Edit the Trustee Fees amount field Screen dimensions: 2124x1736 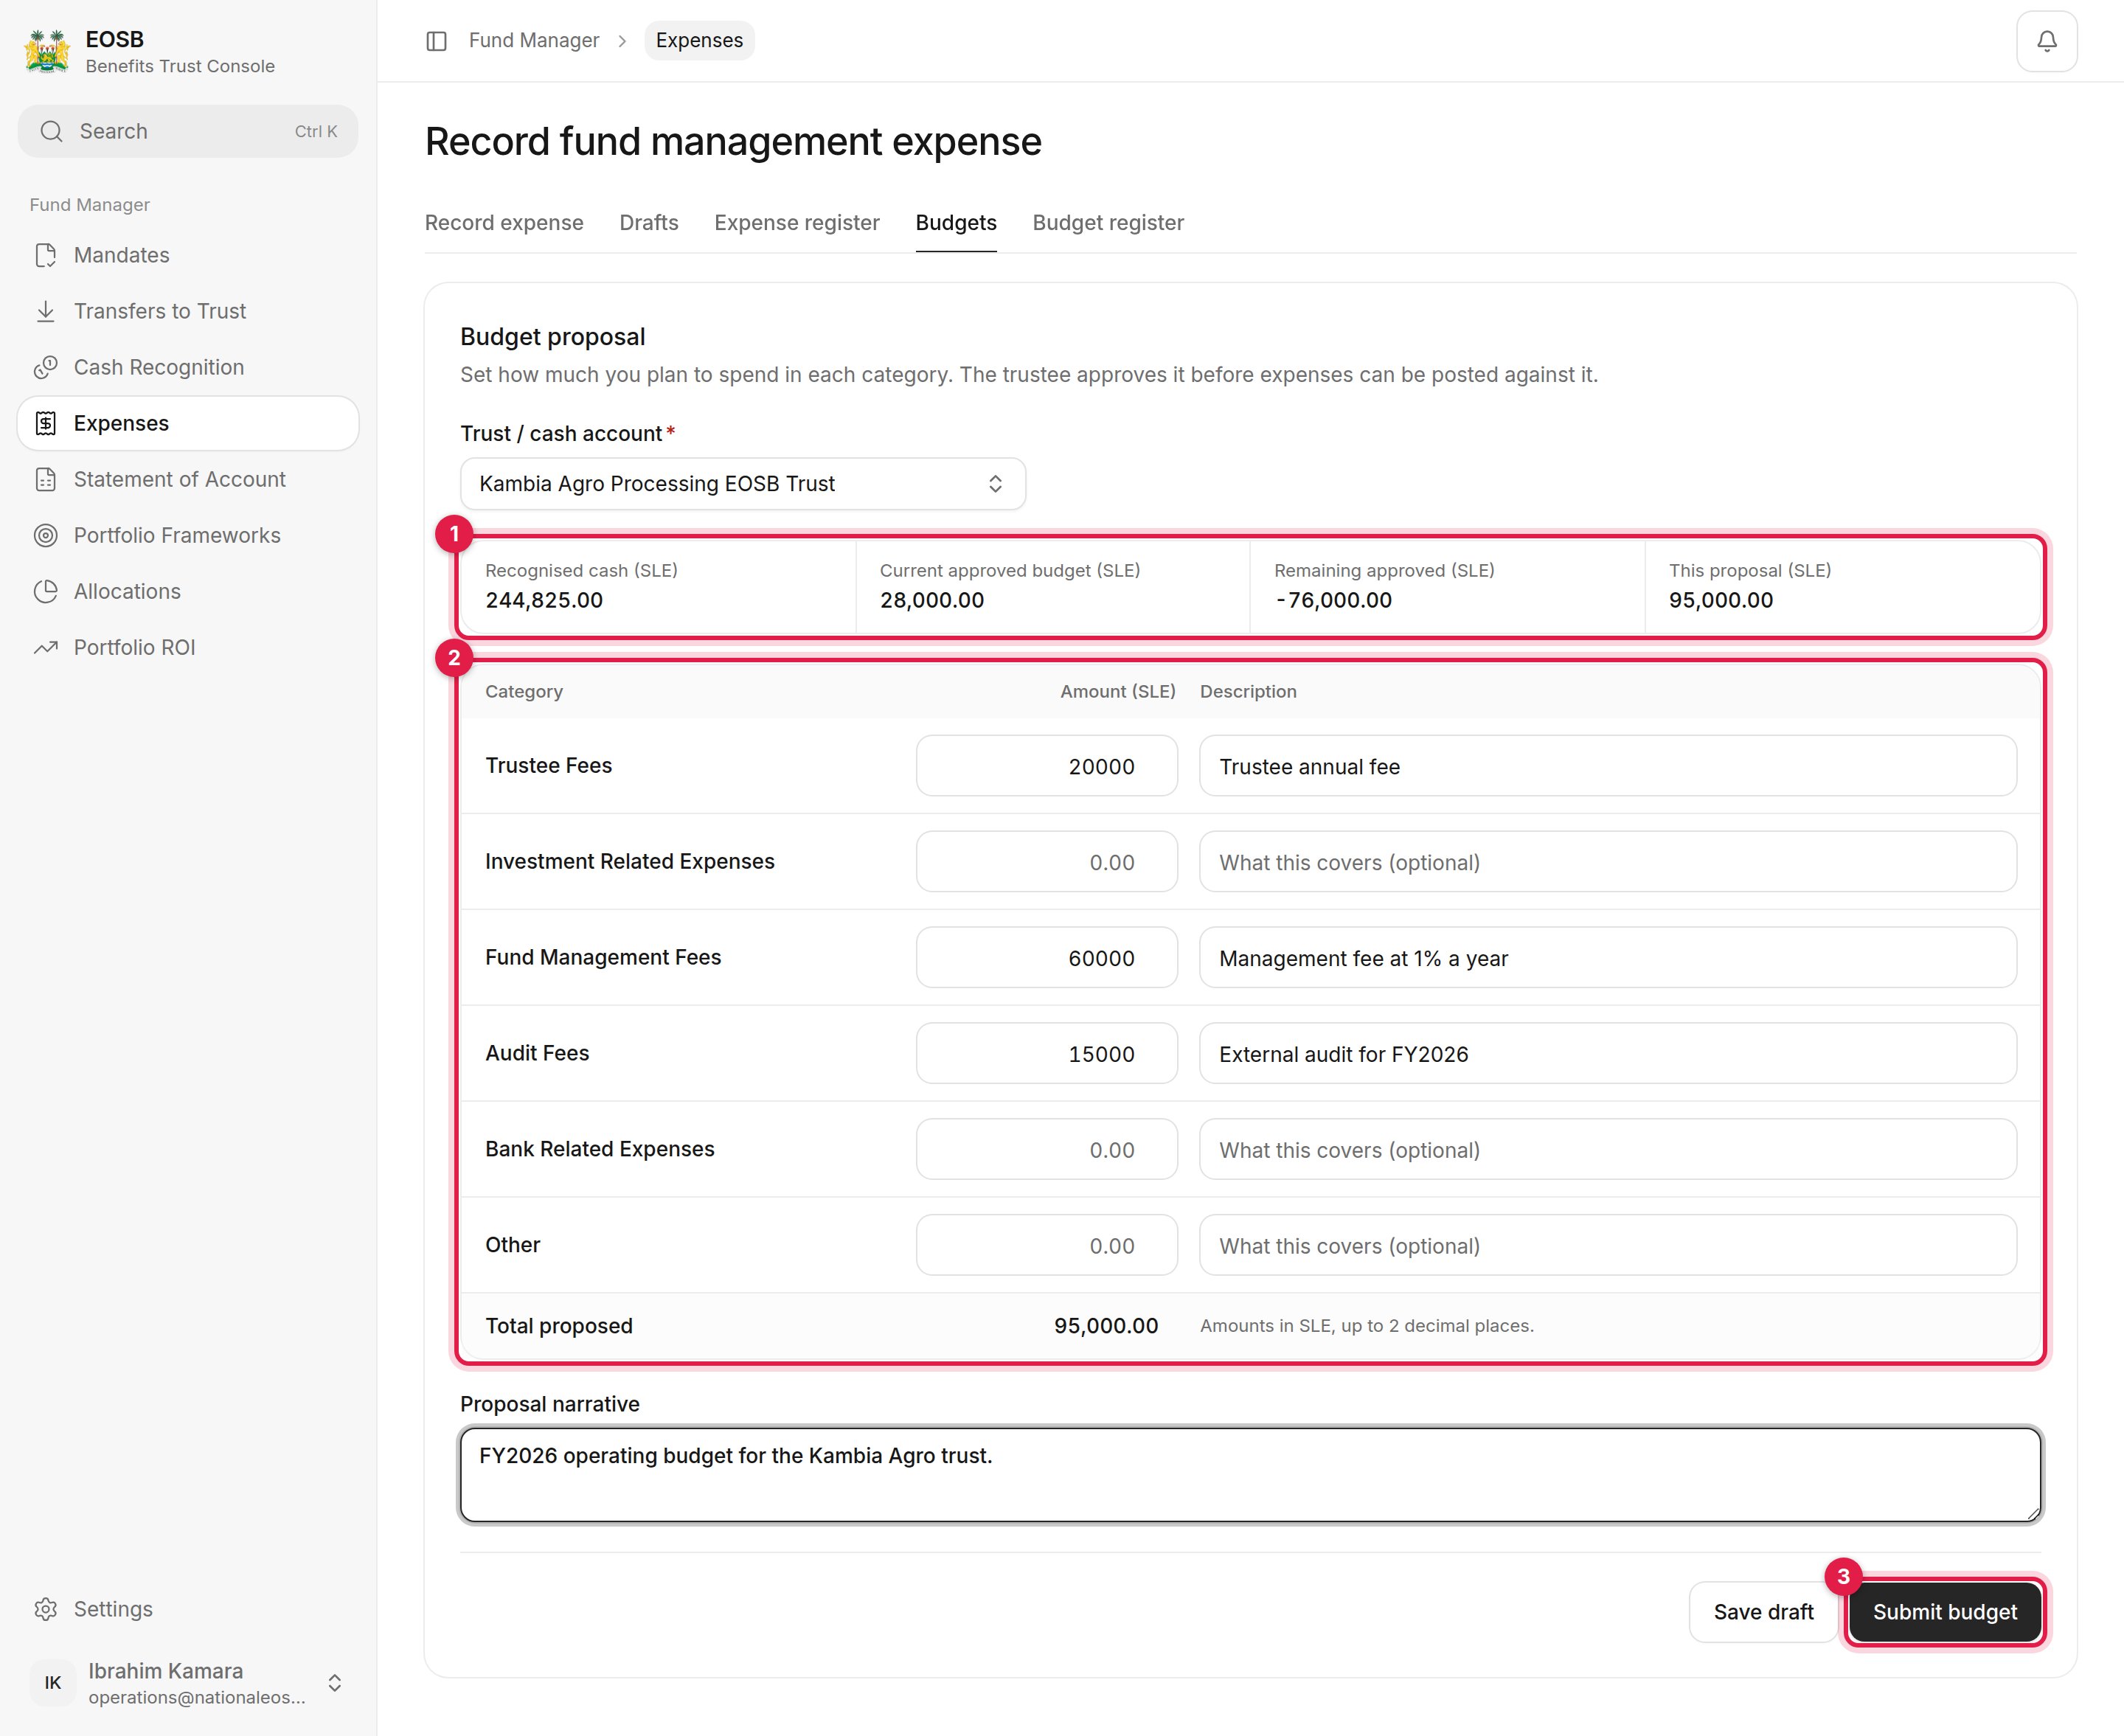[x=1046, y=766]
